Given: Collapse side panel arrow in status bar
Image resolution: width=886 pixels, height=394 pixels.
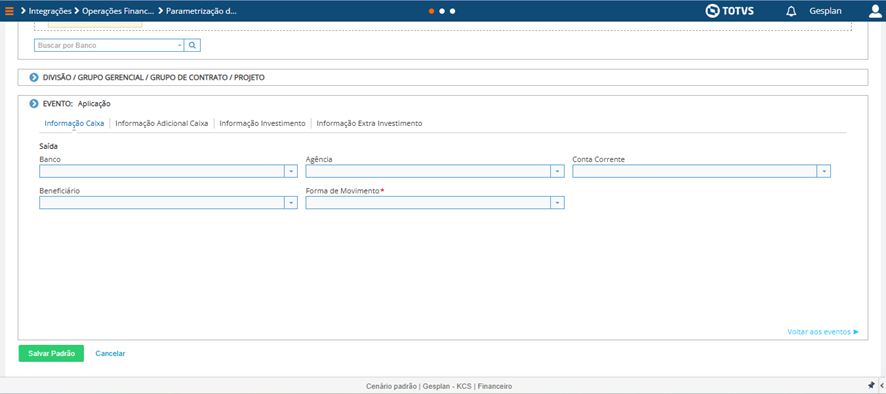Looking at the screenshot, I should point(881,385).
